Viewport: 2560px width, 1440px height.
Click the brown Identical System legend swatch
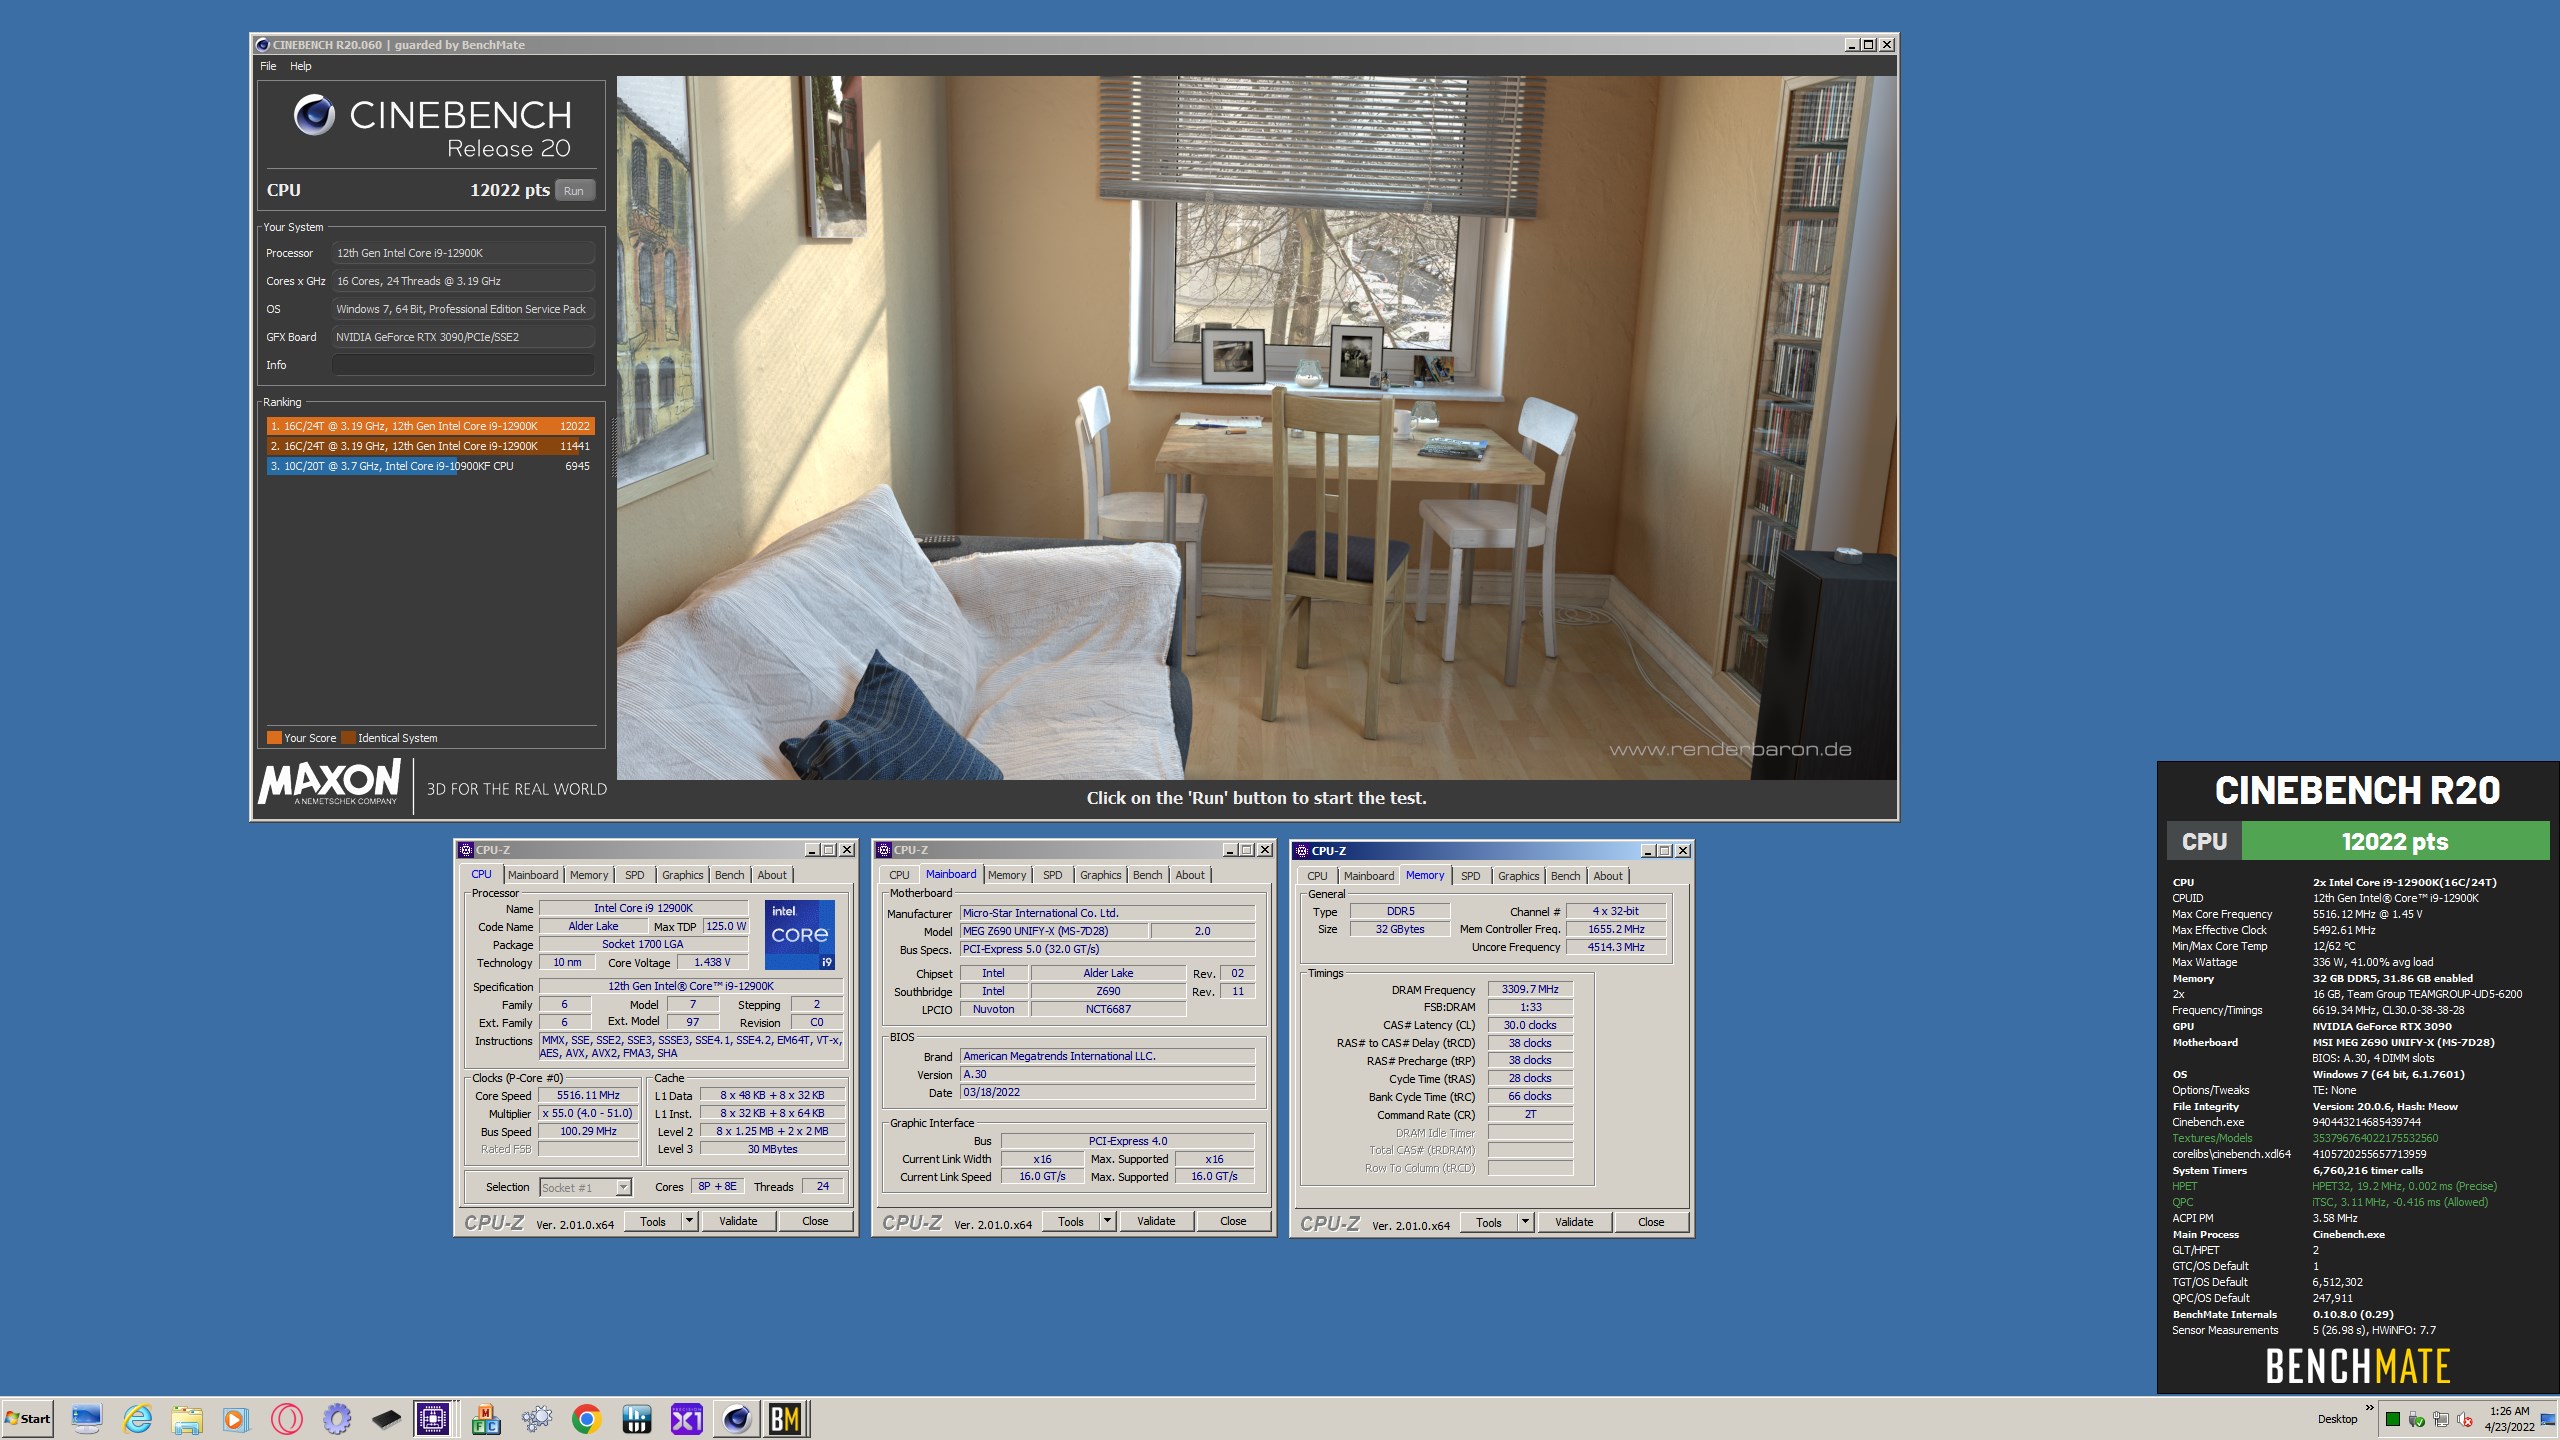(x=348, y=738)
